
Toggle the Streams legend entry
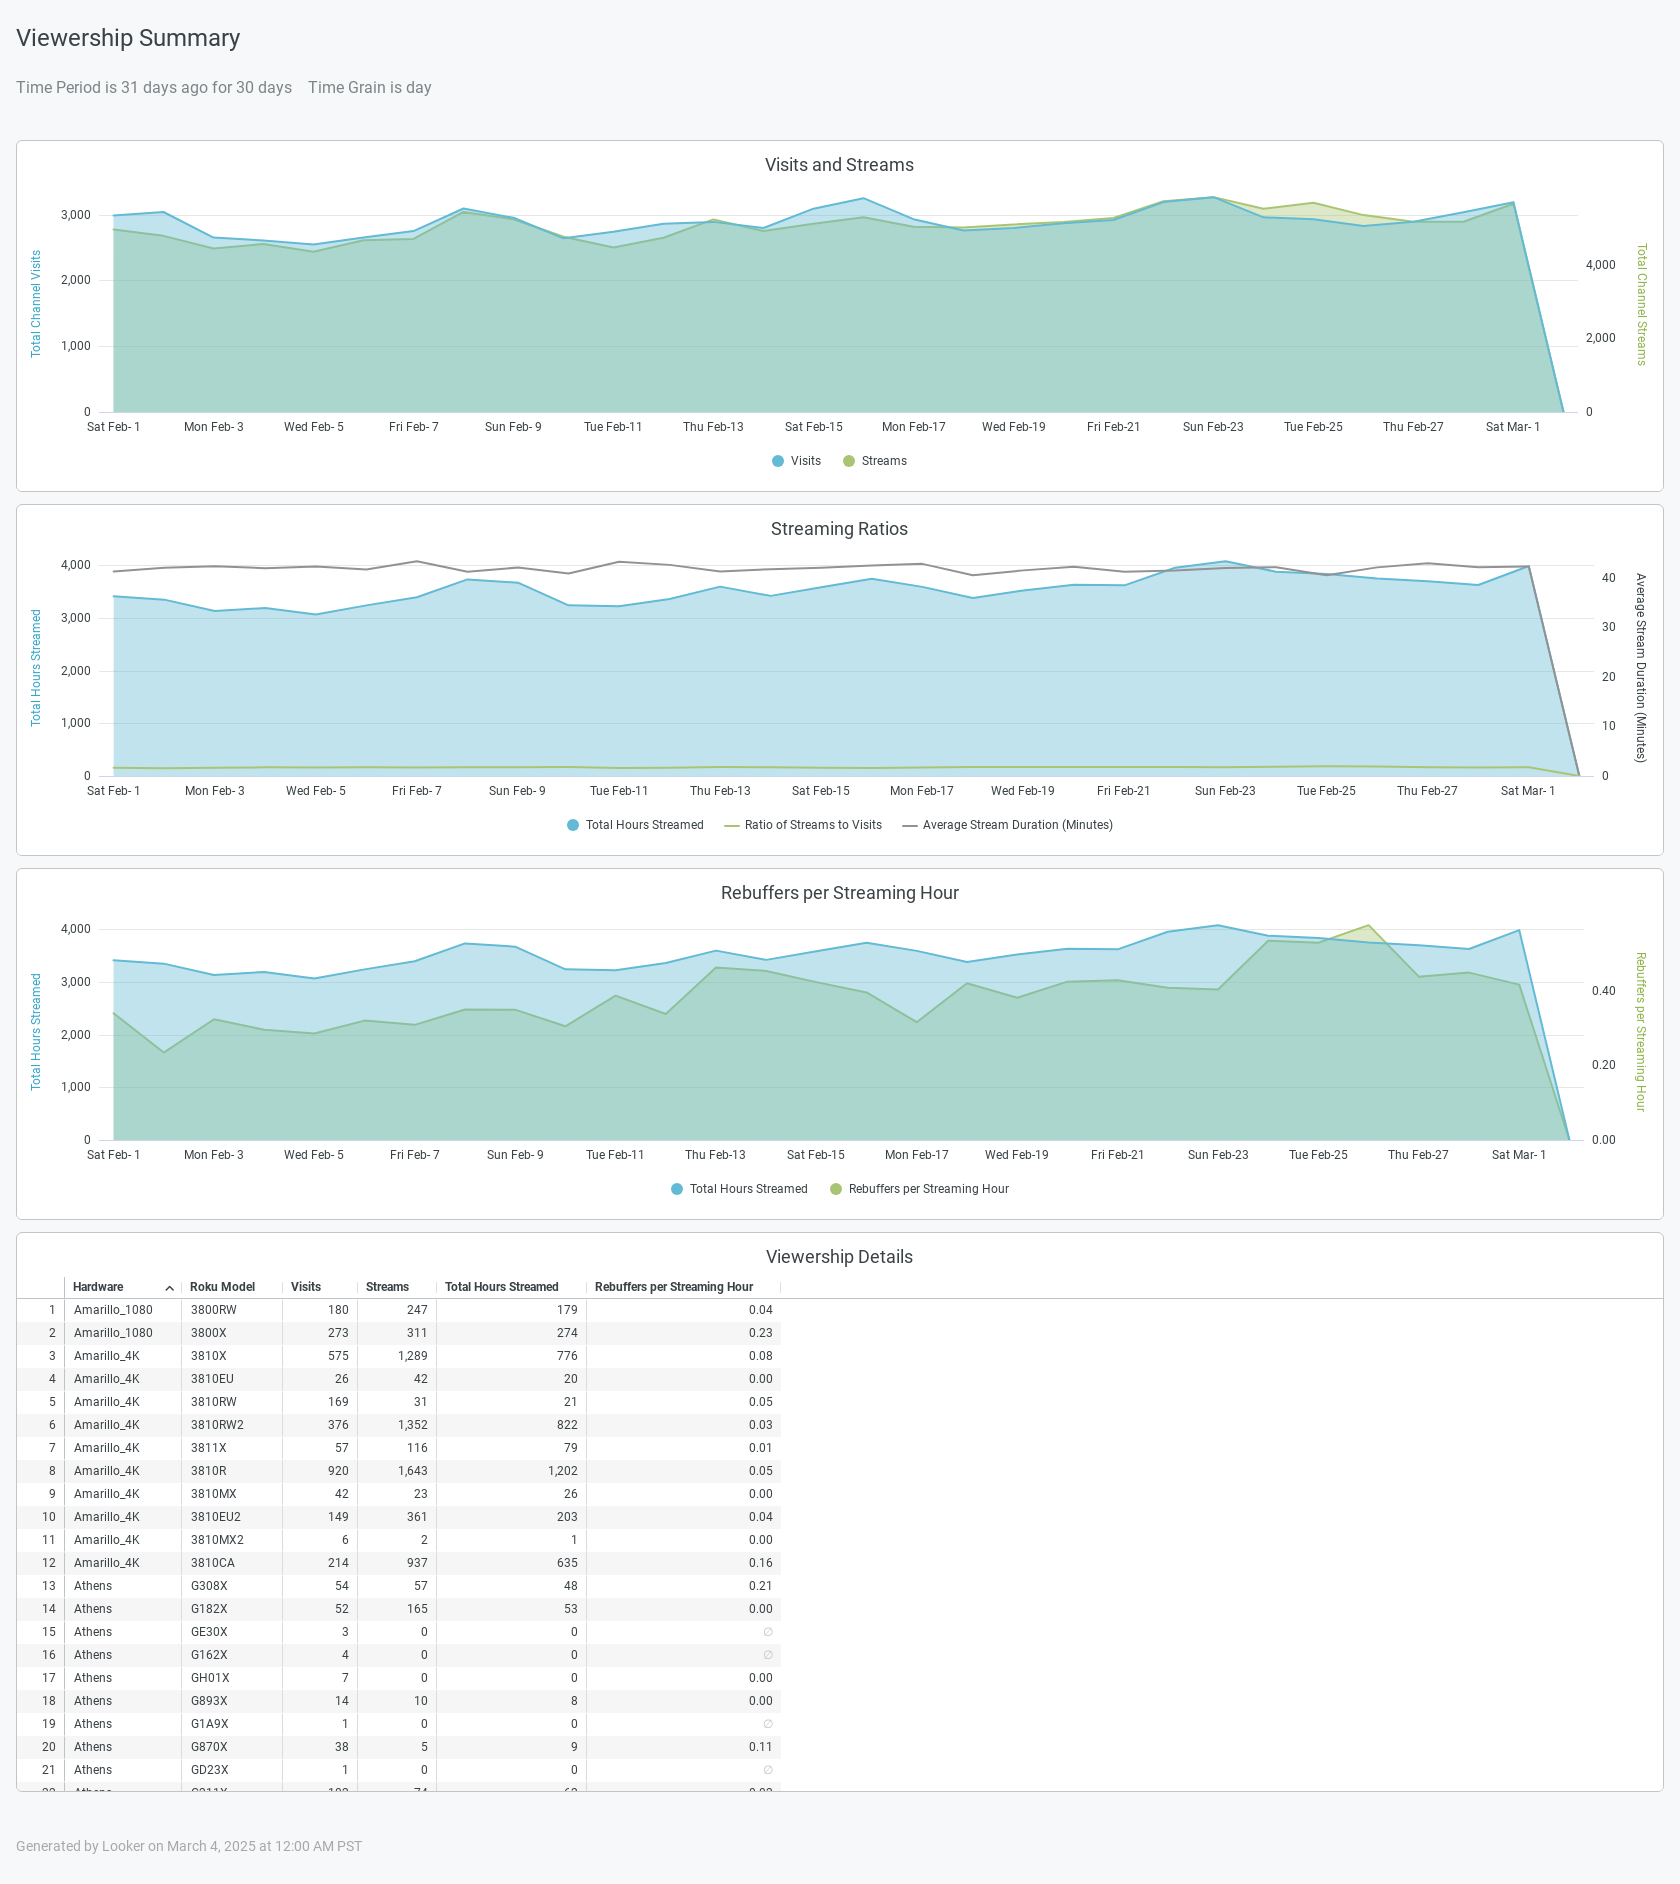point(875,461)
